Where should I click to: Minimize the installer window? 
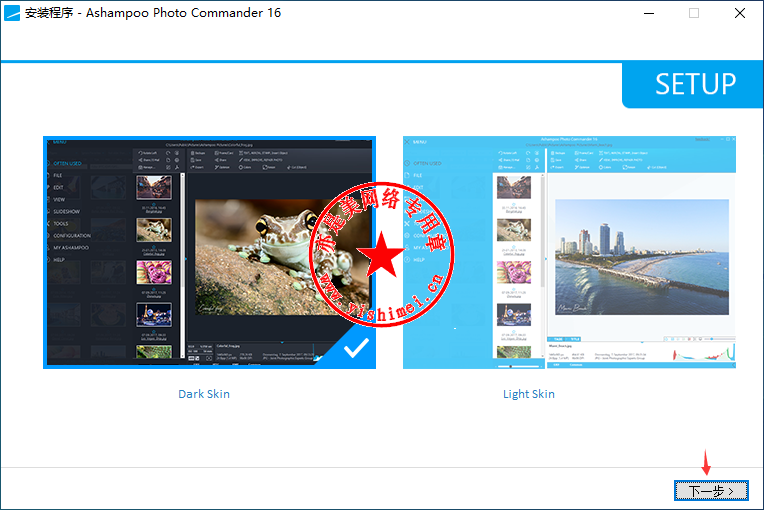[649, 13]
